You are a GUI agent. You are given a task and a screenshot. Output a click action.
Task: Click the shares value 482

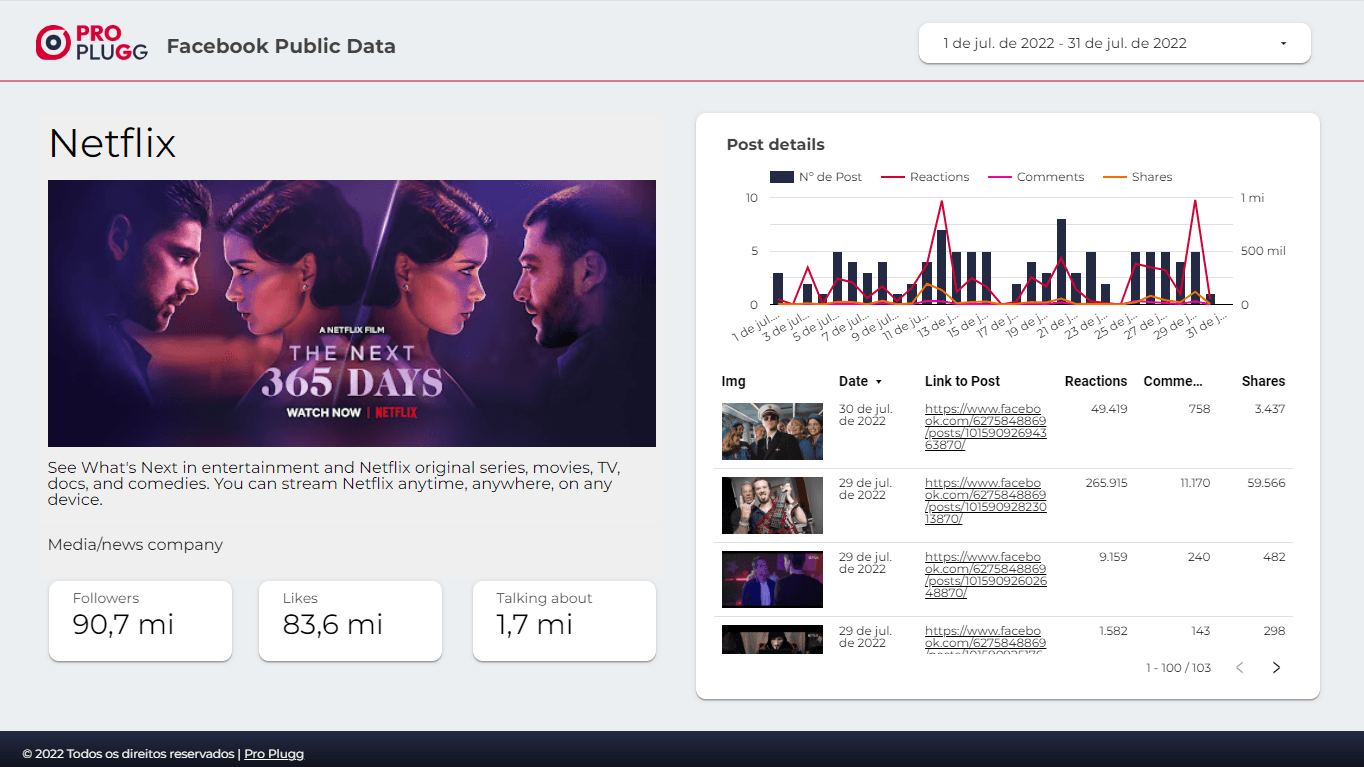1274,557
